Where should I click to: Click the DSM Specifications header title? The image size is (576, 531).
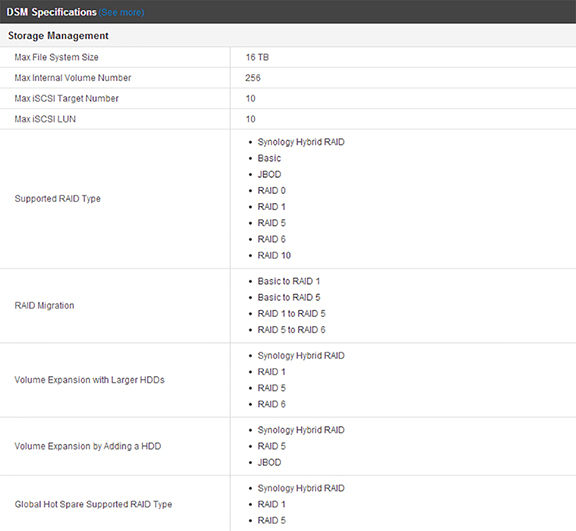coord(51,12)
